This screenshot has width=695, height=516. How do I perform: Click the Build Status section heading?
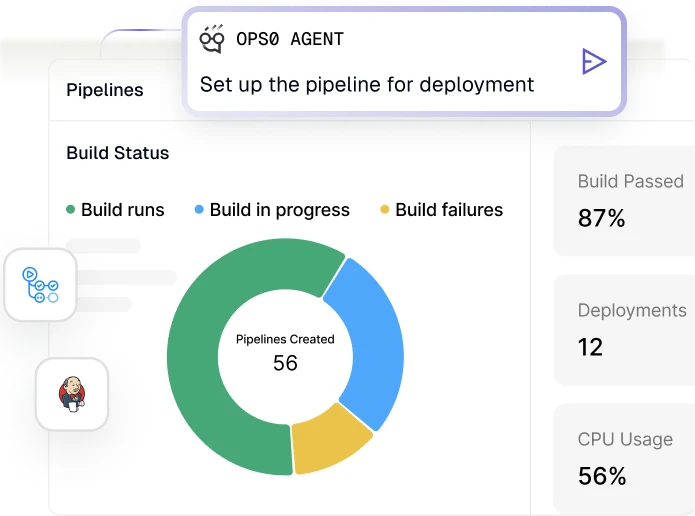[117, 153]
